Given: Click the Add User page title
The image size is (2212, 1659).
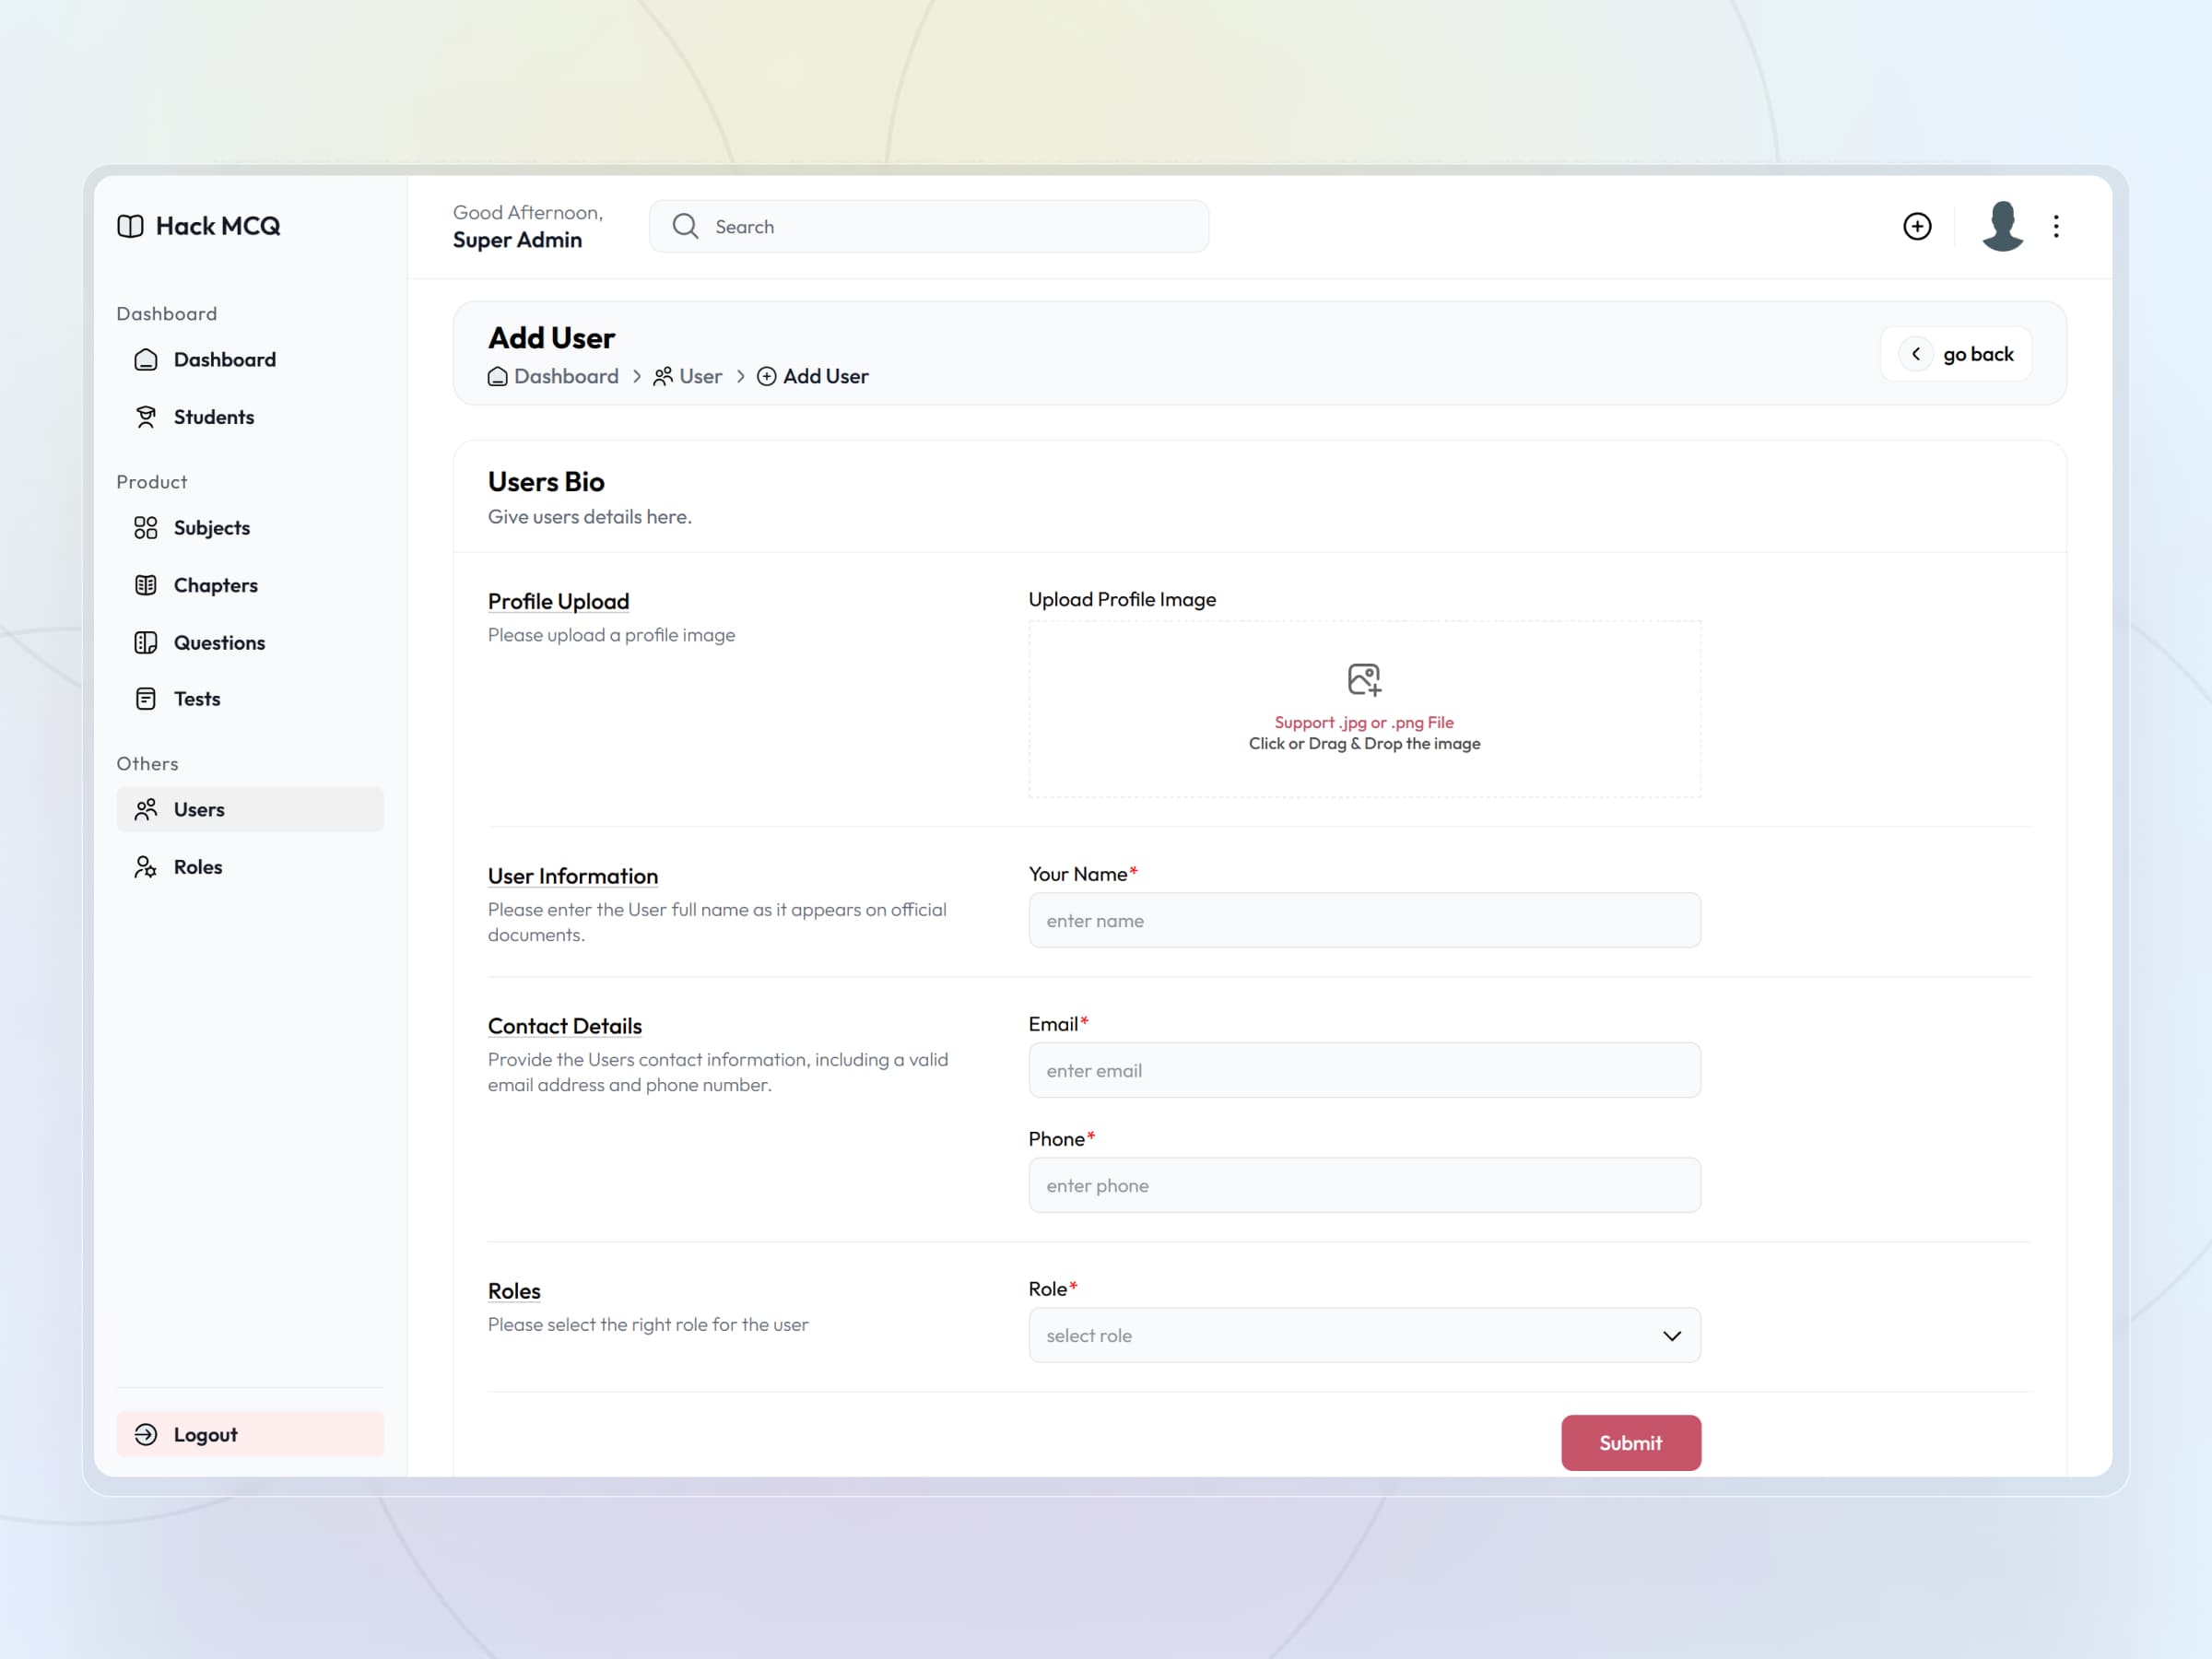Looking at the screenshot, I should [x=551, y=338].
